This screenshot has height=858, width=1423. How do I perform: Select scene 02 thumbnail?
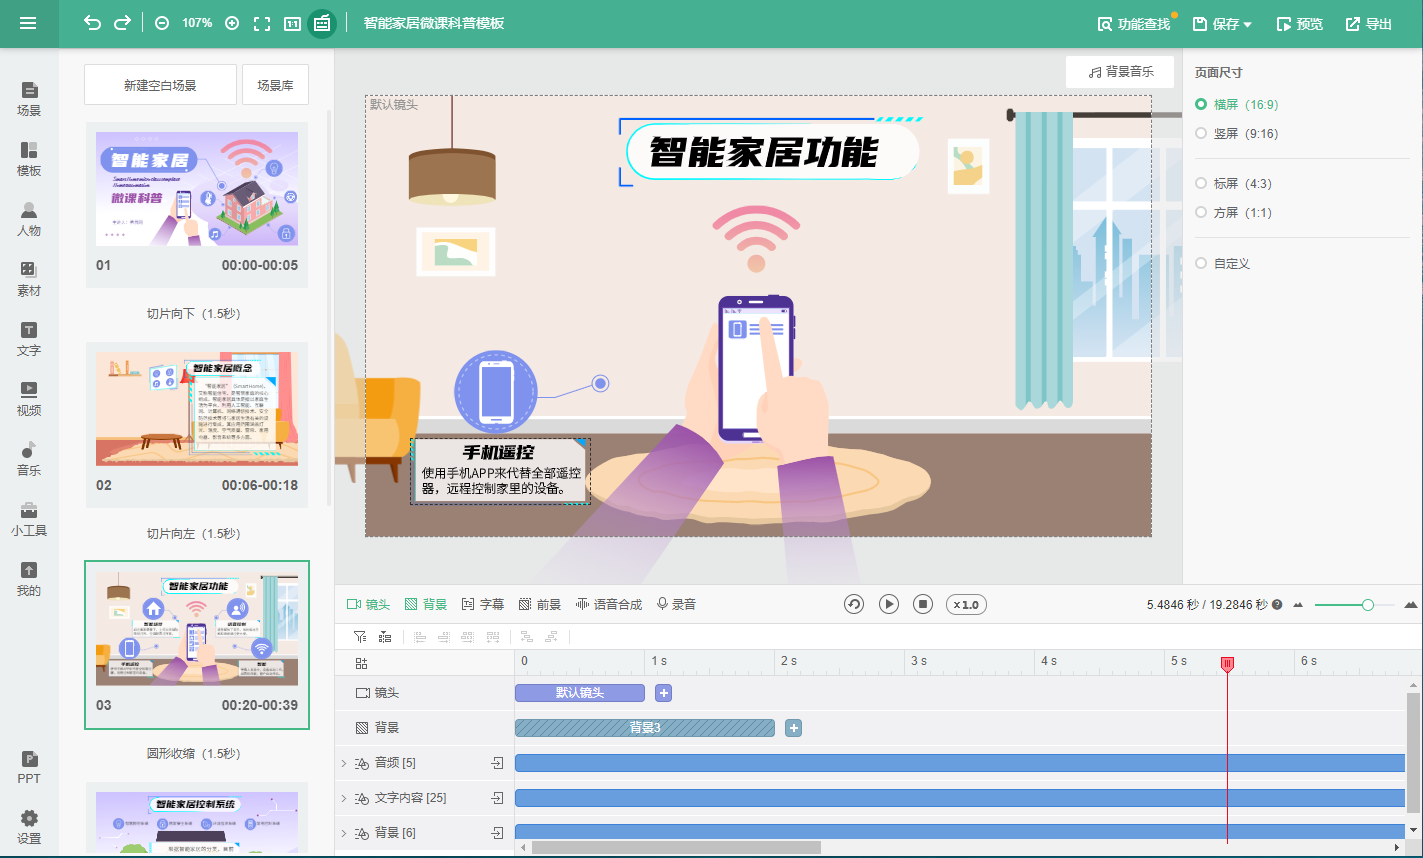coord(197,409)
